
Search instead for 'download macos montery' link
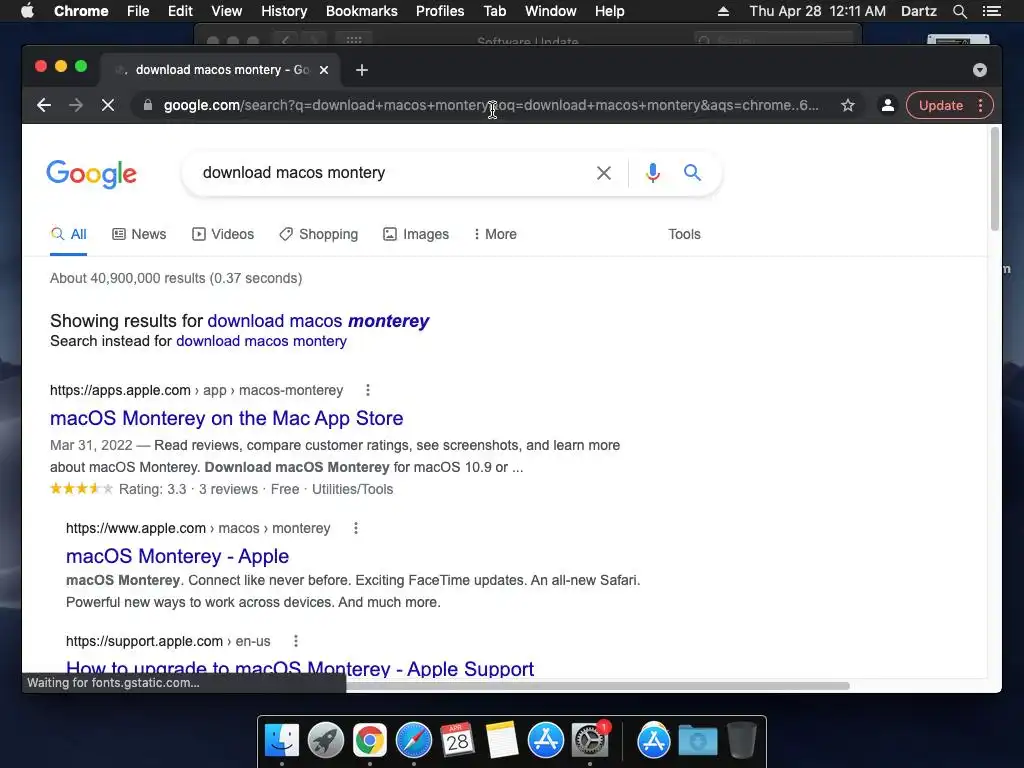(x=261, y=341)
